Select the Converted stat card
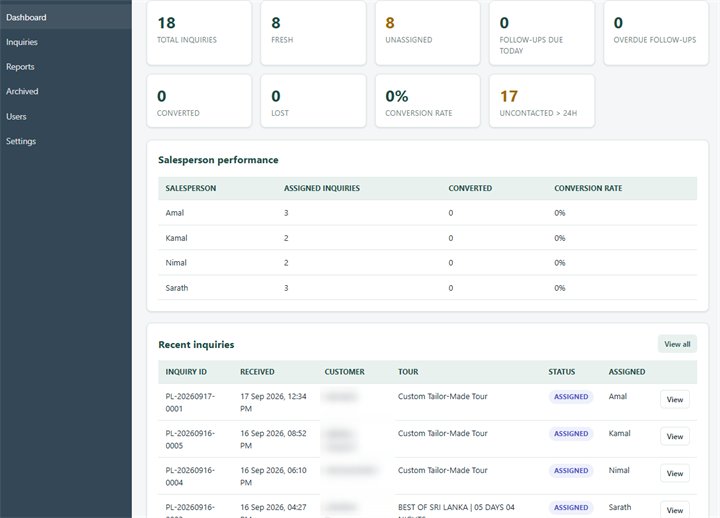The image size is (720, 518). click(x=199, y=101)
